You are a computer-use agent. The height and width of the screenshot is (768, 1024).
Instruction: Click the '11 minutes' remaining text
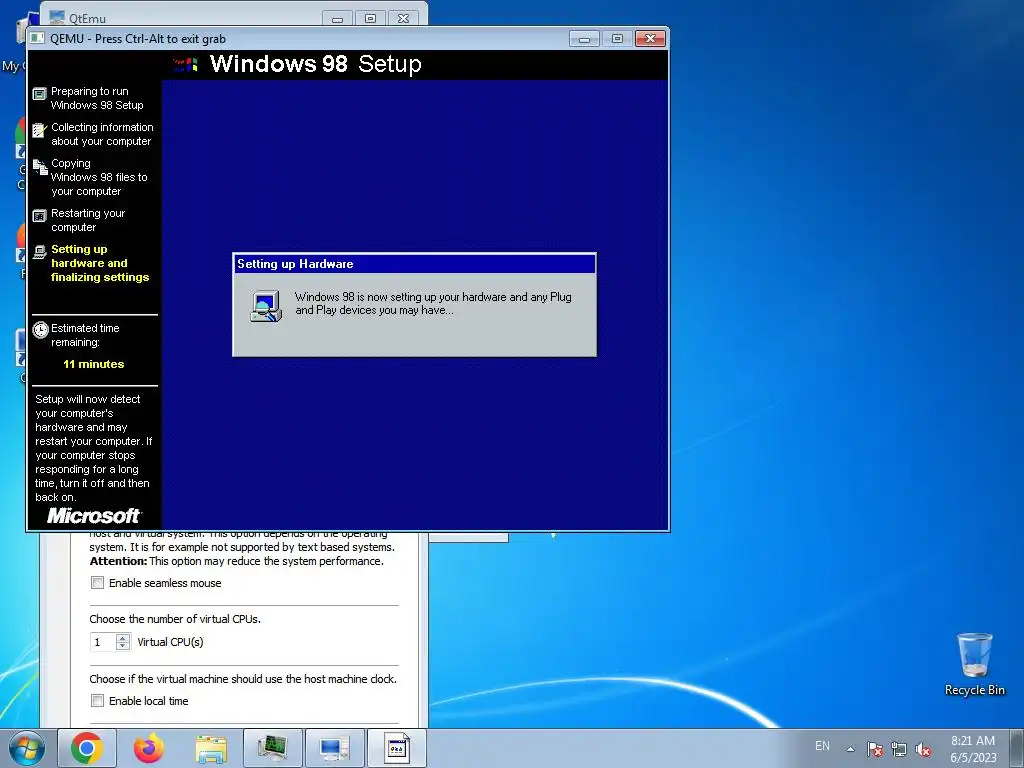93,364
